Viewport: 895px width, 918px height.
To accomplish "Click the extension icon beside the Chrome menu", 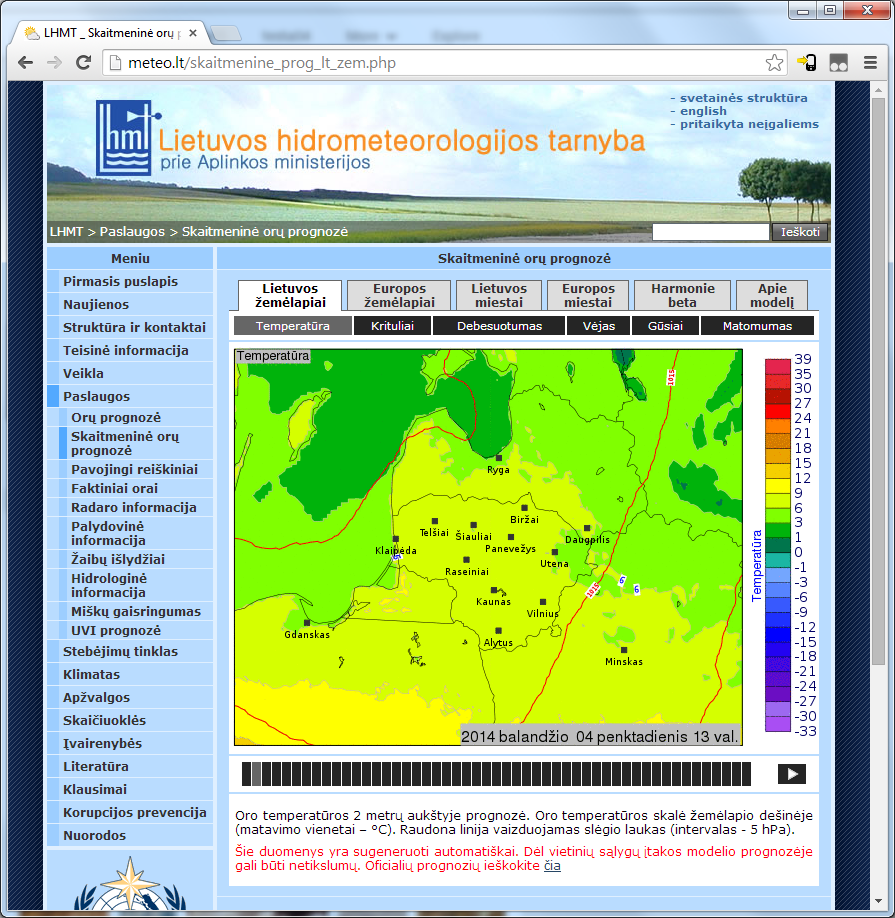I will pyautogui.click(x=838, y=63).
